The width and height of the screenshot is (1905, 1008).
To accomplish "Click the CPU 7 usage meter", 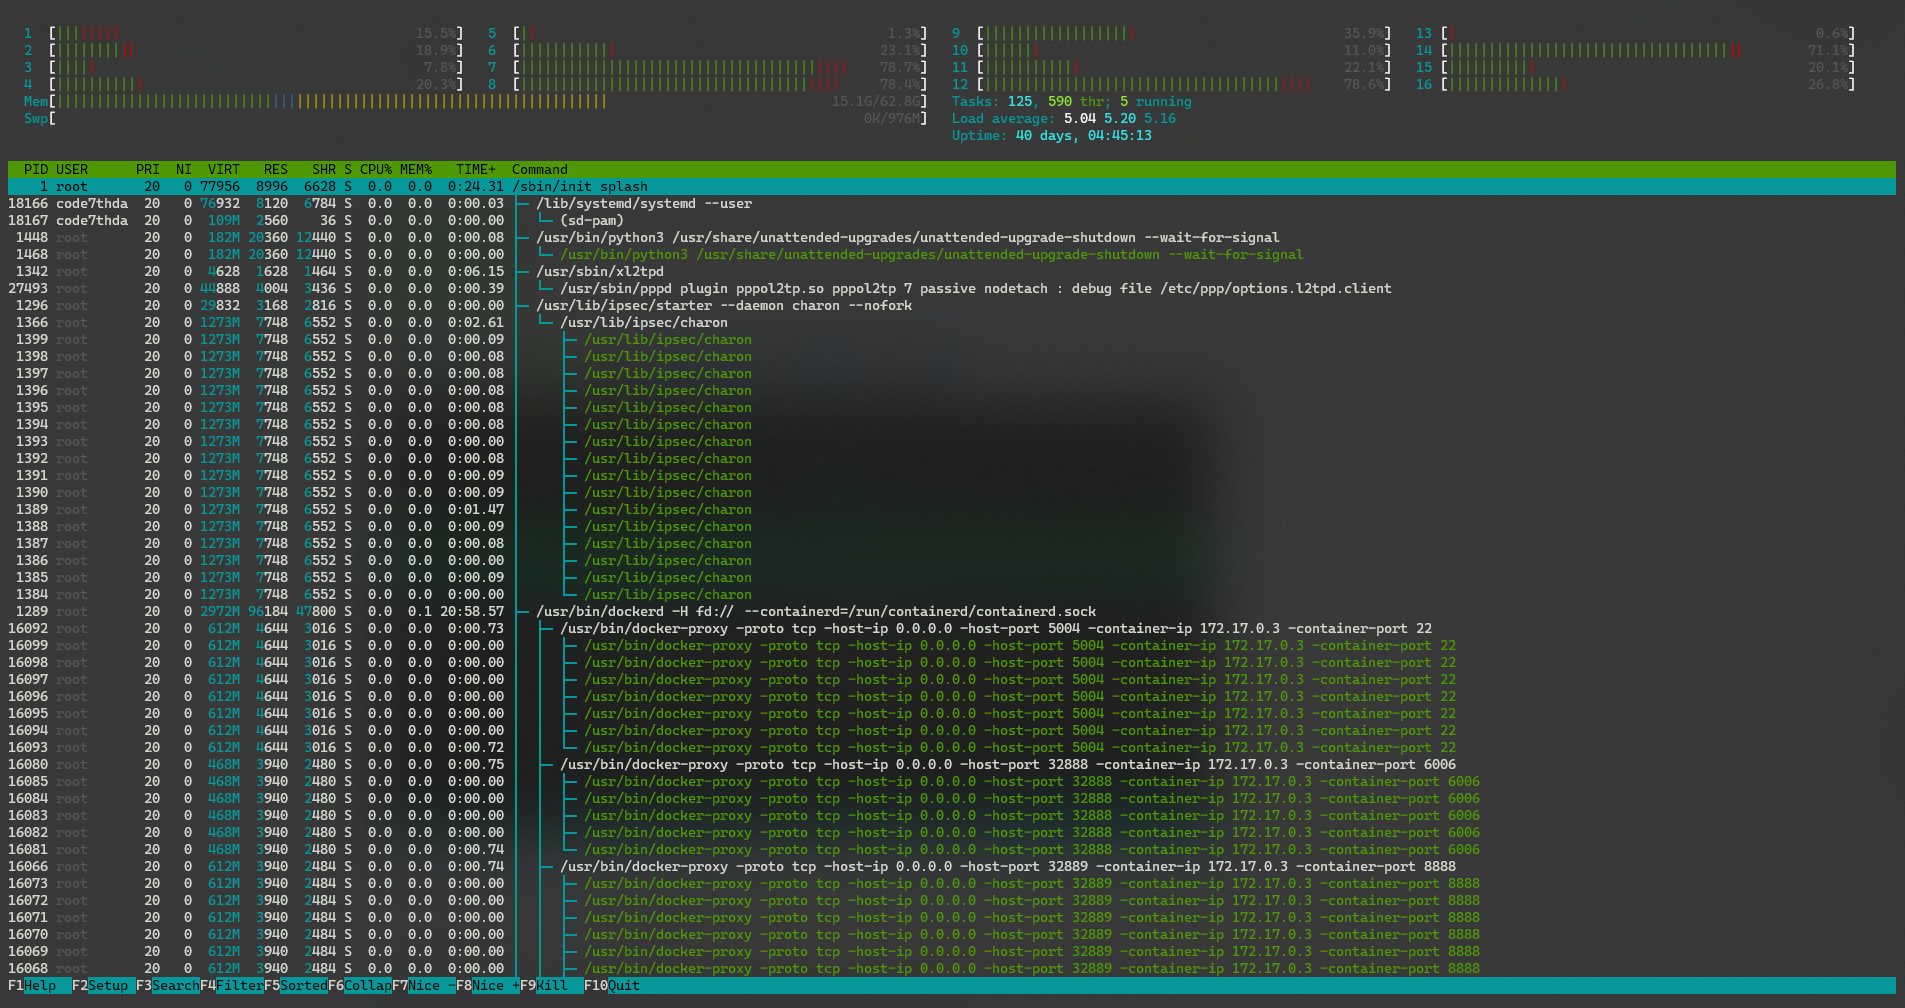I will tap(708, 67).
